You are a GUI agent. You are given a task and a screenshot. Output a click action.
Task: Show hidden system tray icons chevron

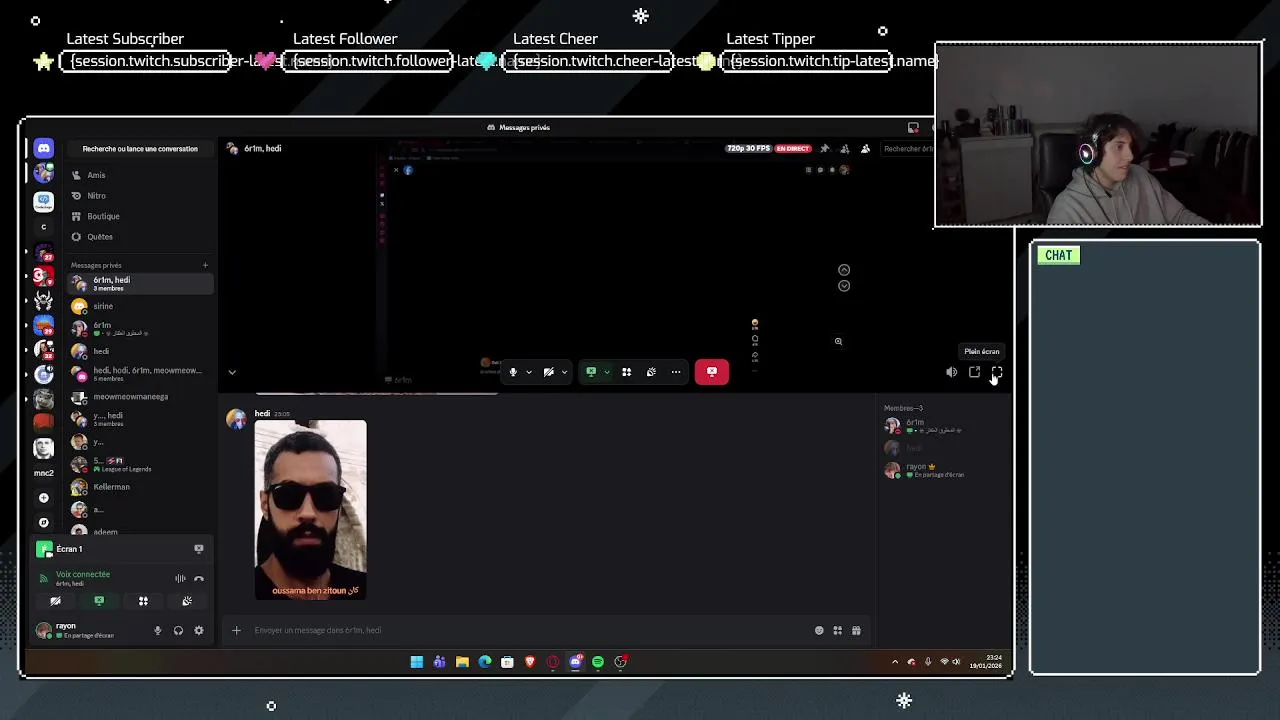[895, 662]
